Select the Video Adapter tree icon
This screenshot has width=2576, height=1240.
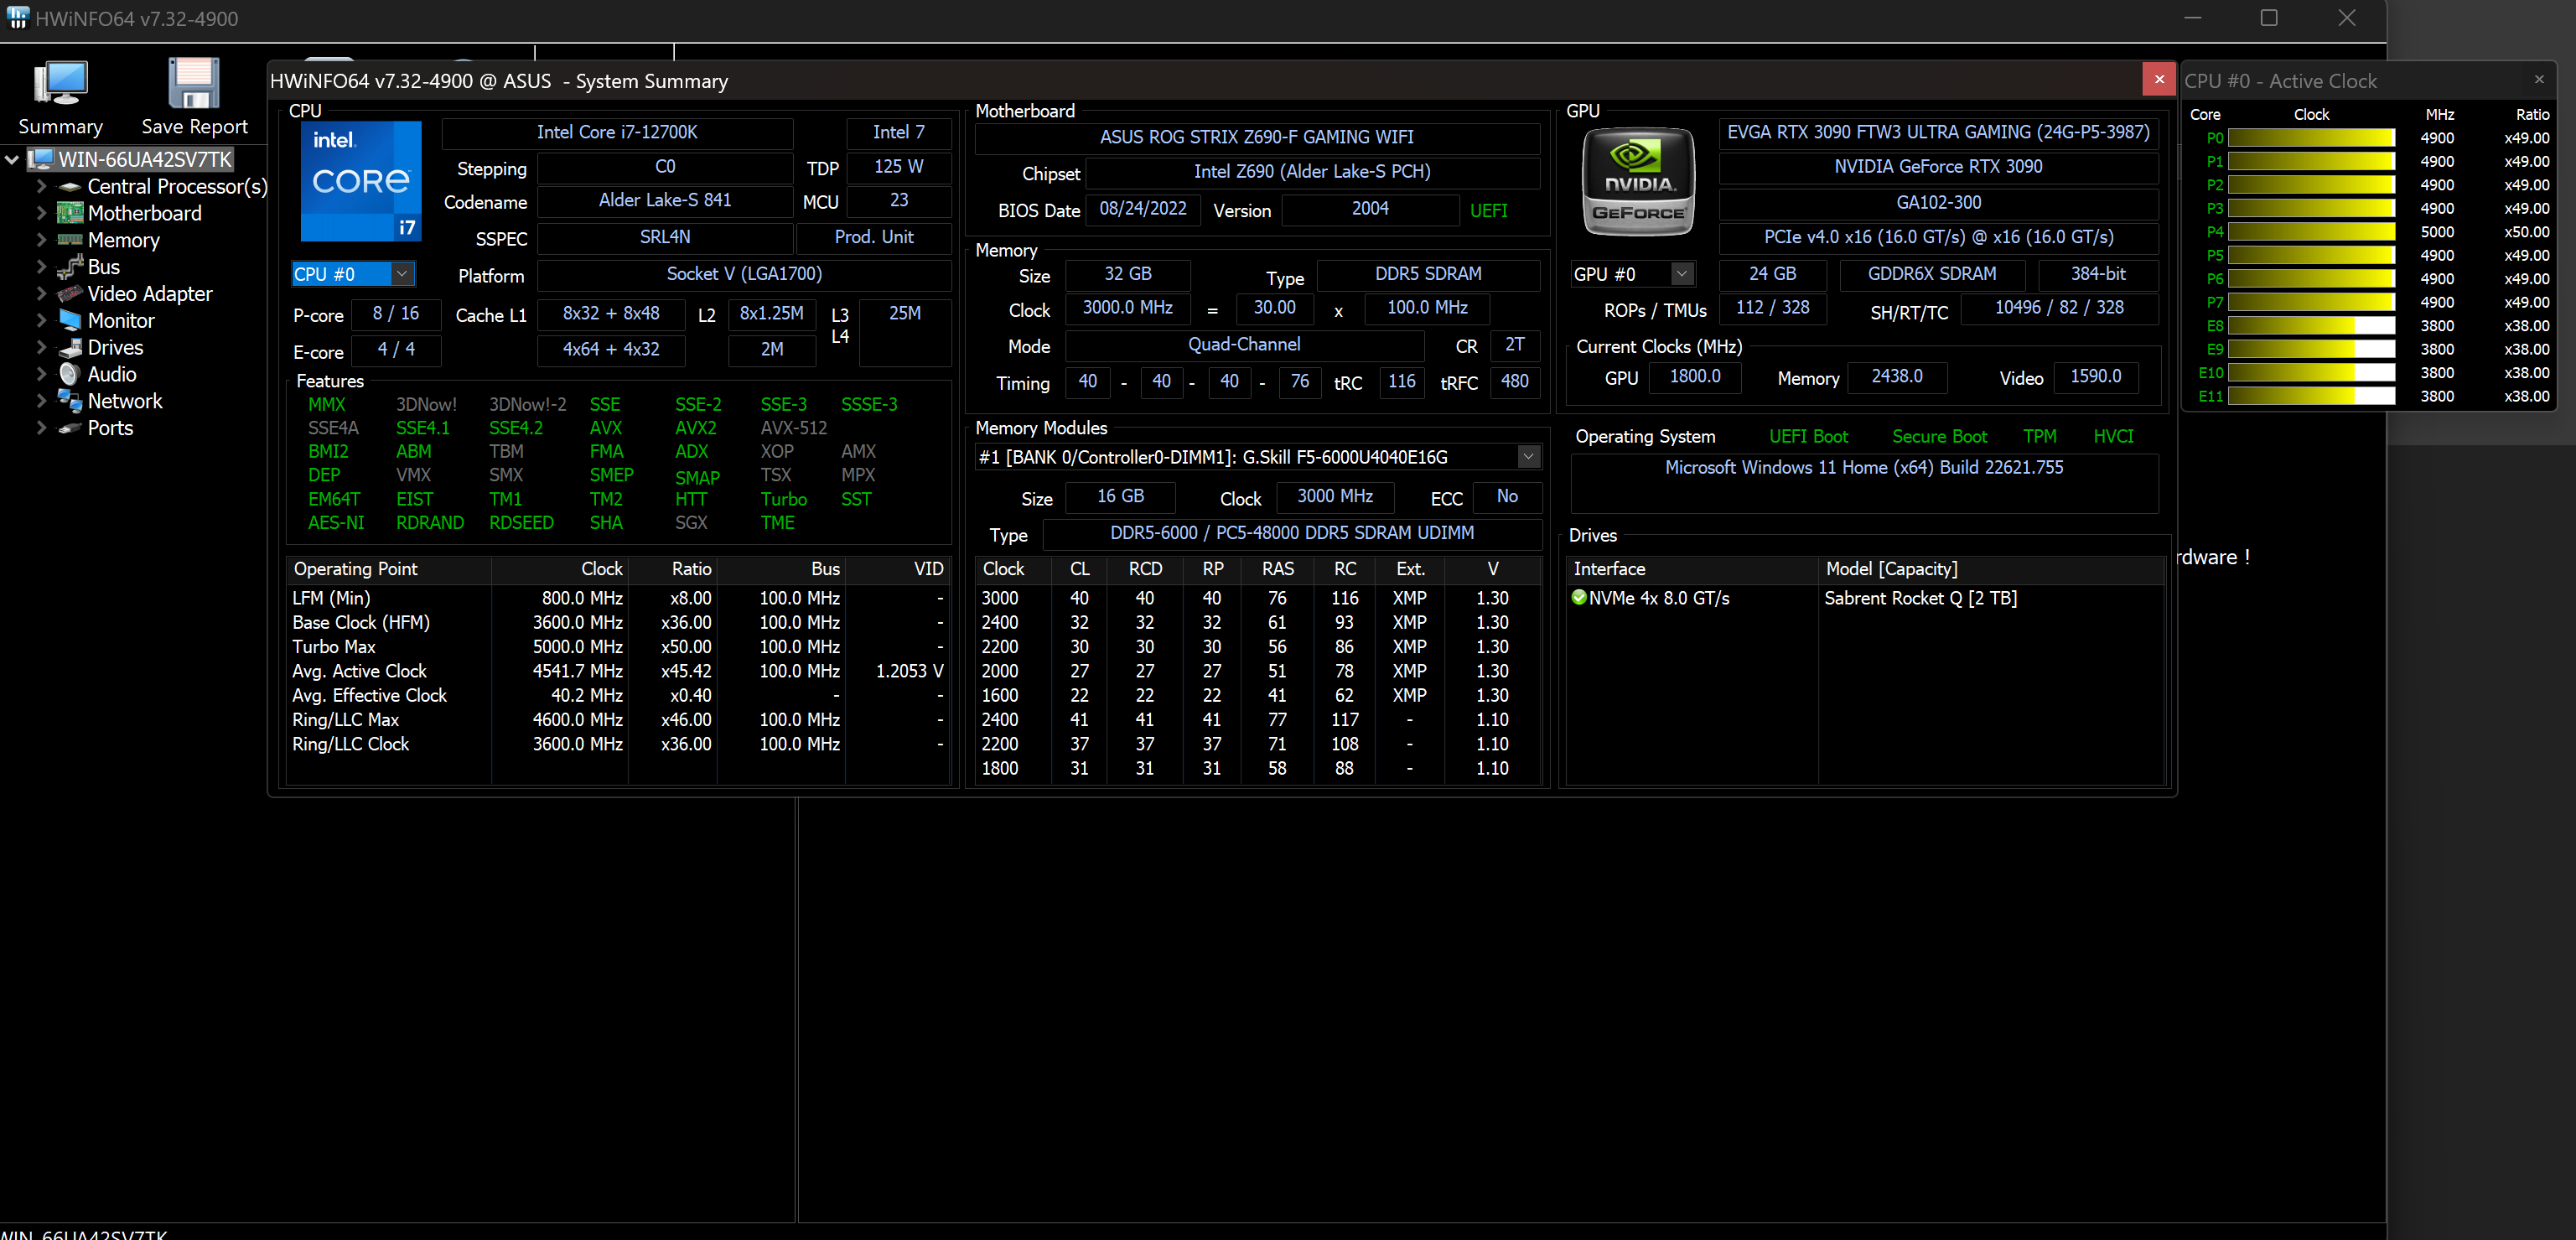coord(70,294)
